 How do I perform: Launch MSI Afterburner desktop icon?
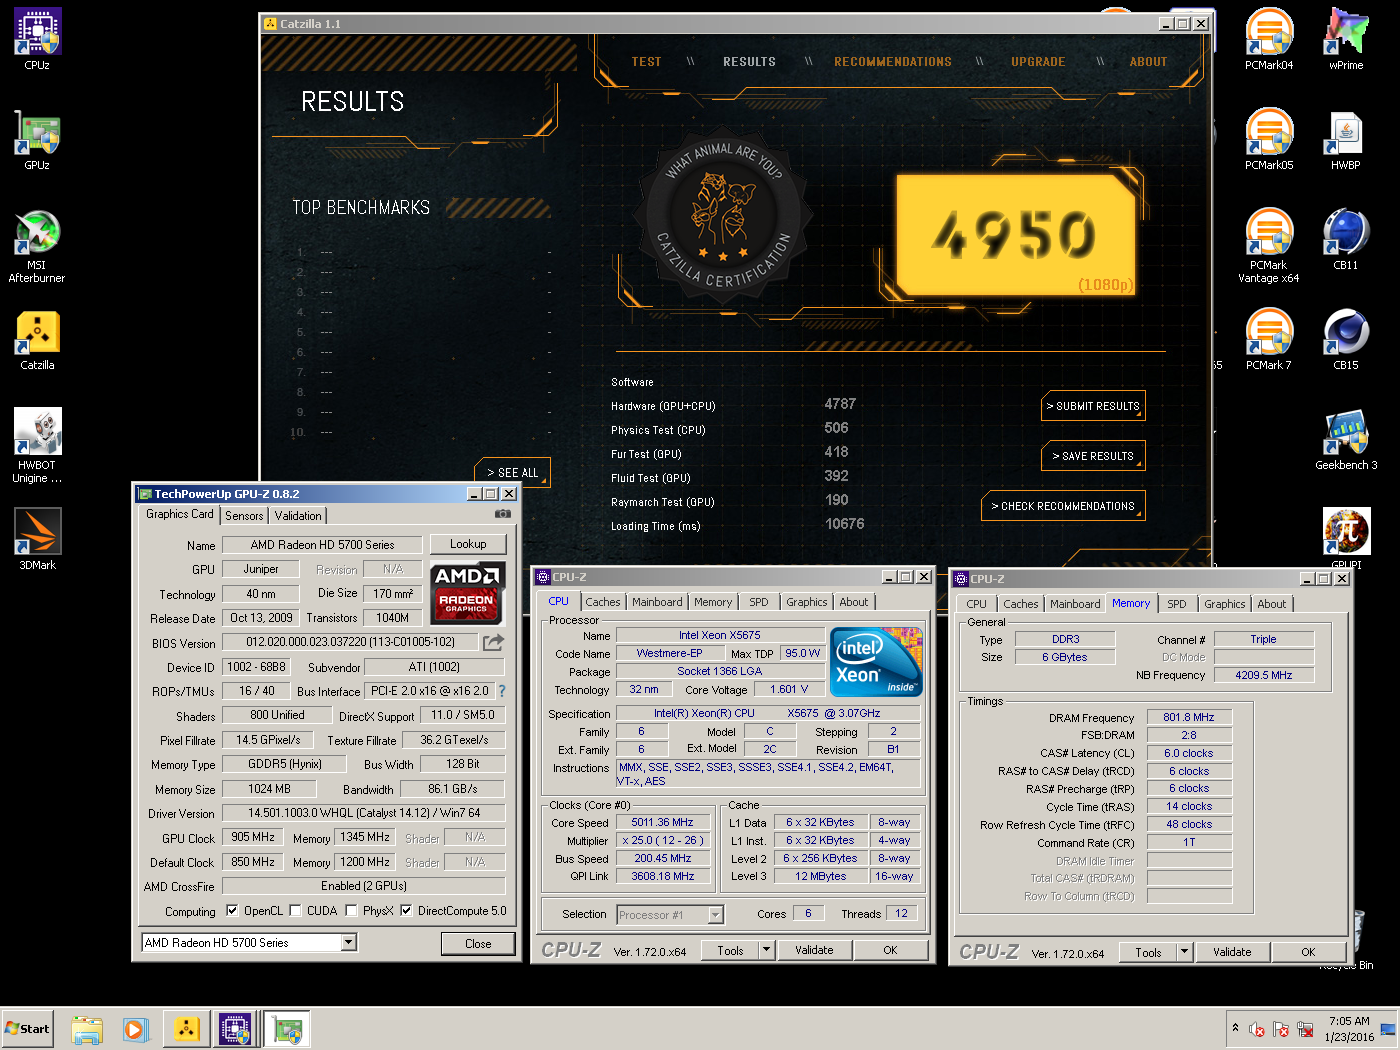click(37, 246)
